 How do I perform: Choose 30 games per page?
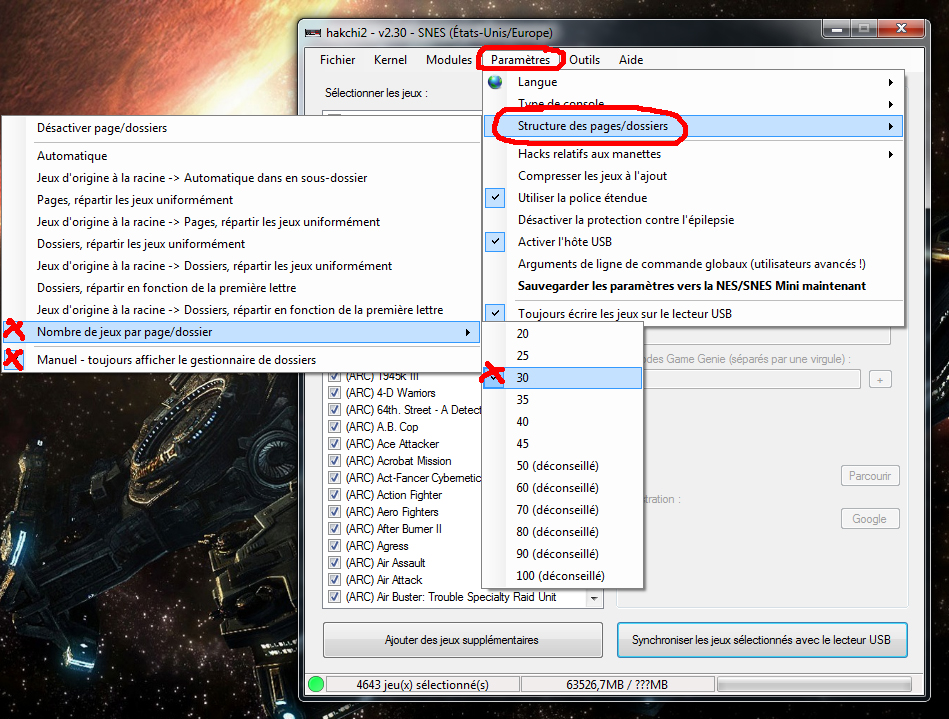click(x=562, y=378)
